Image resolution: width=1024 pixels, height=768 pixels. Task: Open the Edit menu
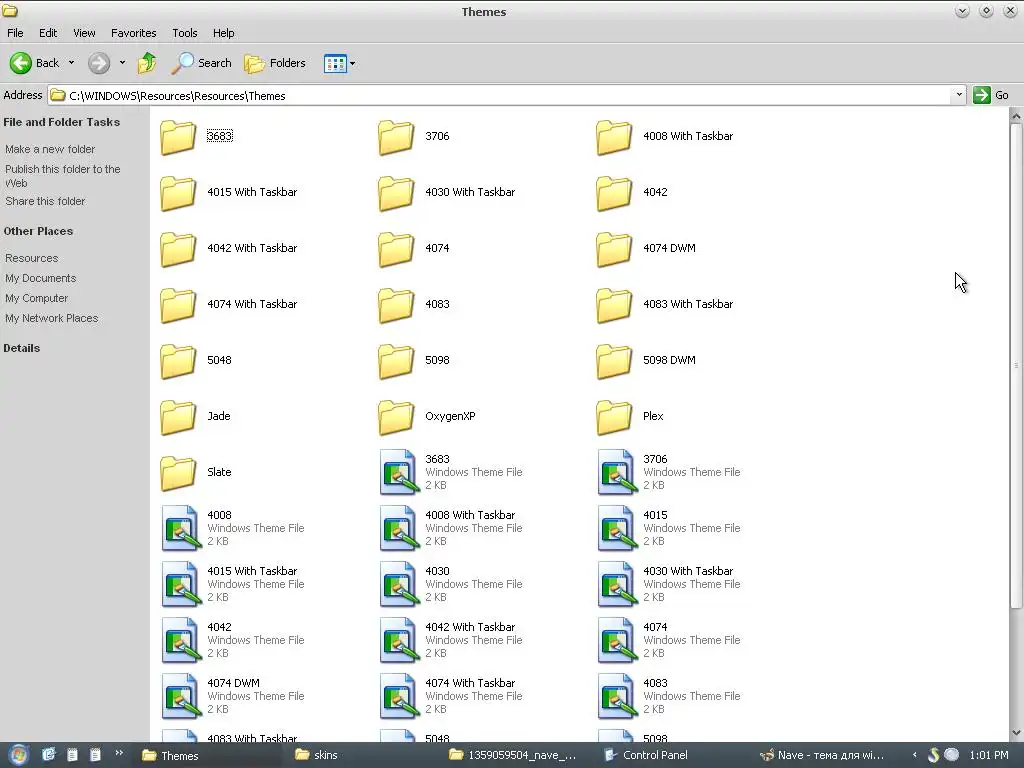pyautogui.click(x=48, y=33)
